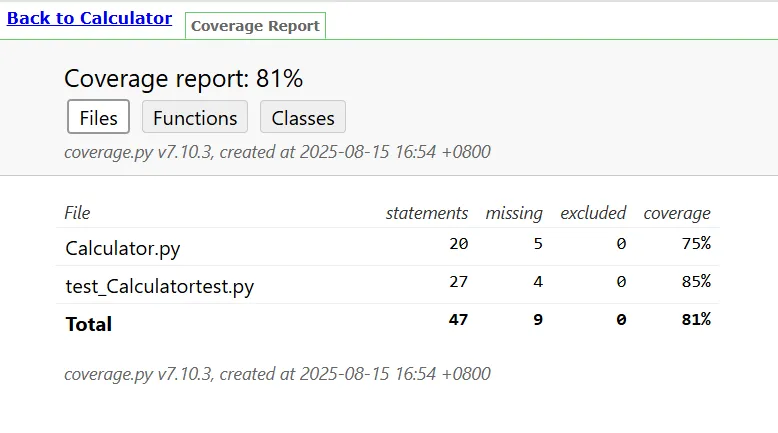Select the Coverage Report tab

[x=255, y=26]
